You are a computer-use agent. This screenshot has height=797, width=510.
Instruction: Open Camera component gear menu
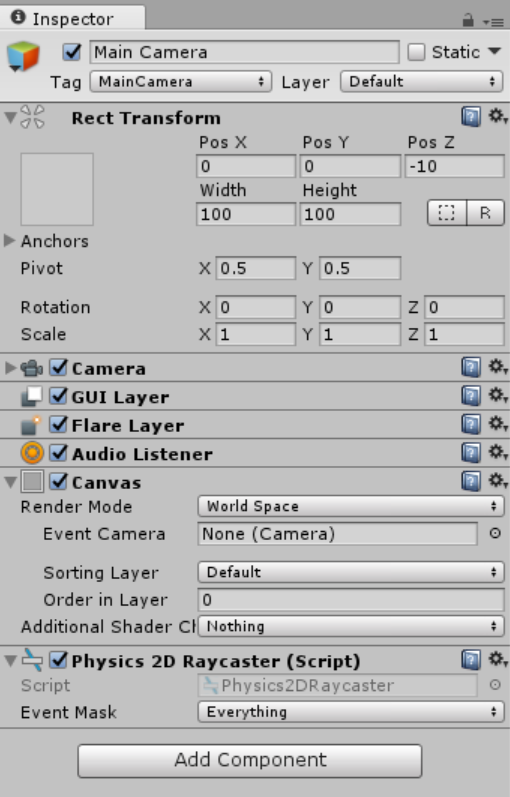click(x=498, y=366)
